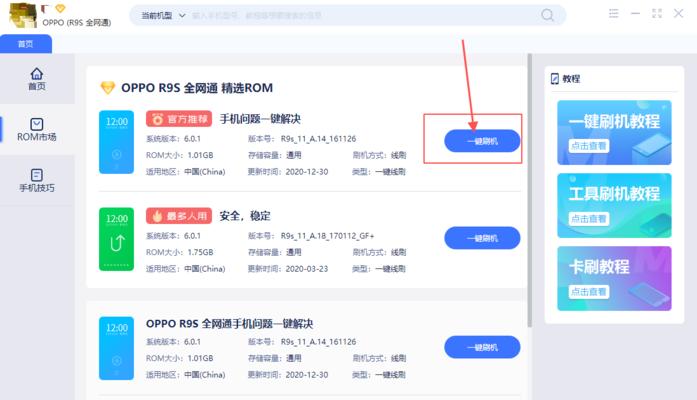This screenshot has height=400, width=697.
Task: Click the title 手机问题一键解决
Action: pos(260,119)
